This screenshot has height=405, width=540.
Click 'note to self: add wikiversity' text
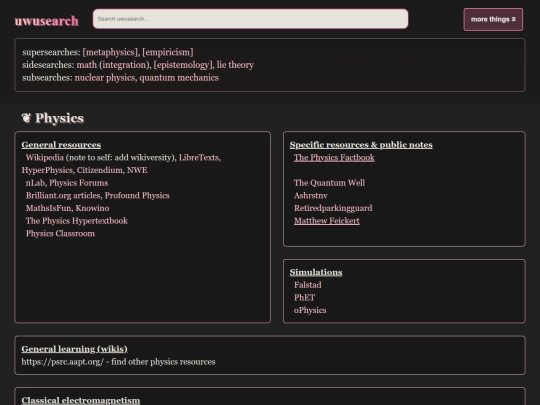coord(121,157)
